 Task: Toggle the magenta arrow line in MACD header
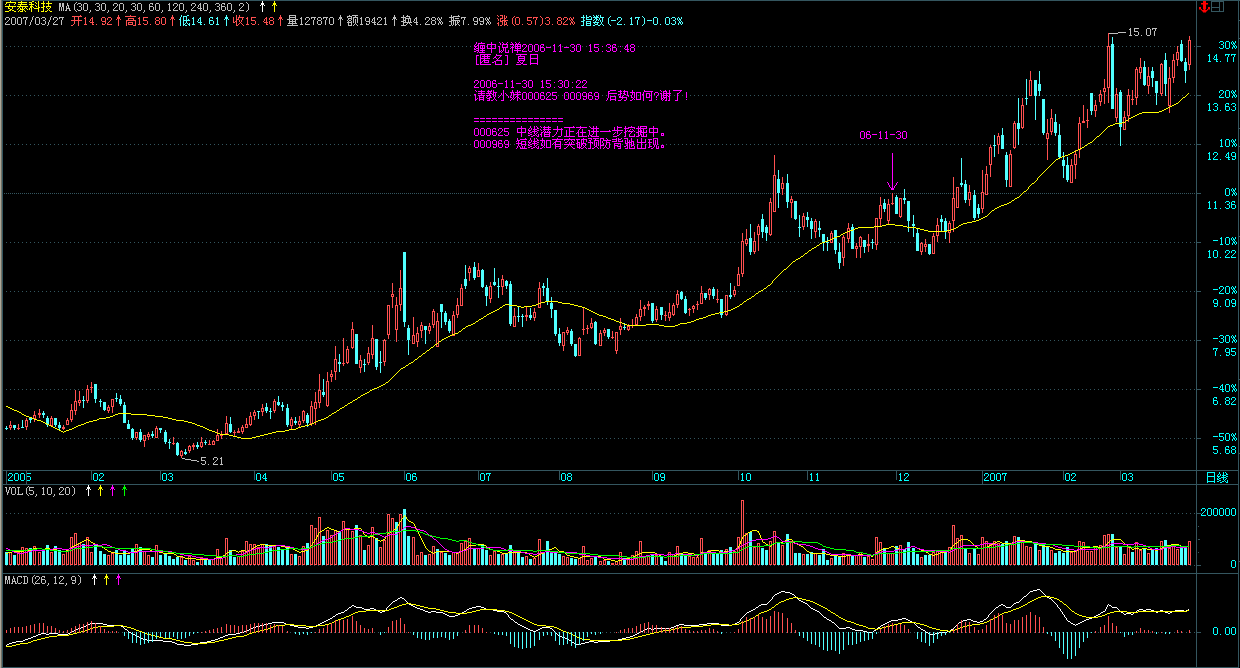(x=119, y=580)
